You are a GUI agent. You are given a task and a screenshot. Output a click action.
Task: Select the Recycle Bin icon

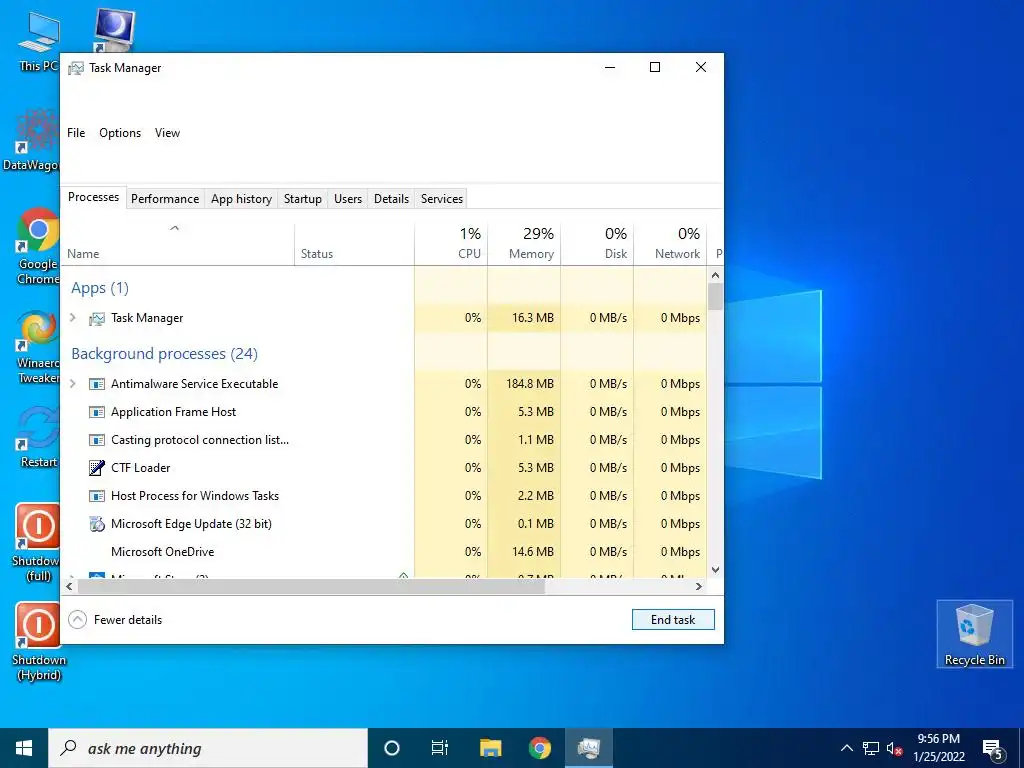[x=974, y=634]
